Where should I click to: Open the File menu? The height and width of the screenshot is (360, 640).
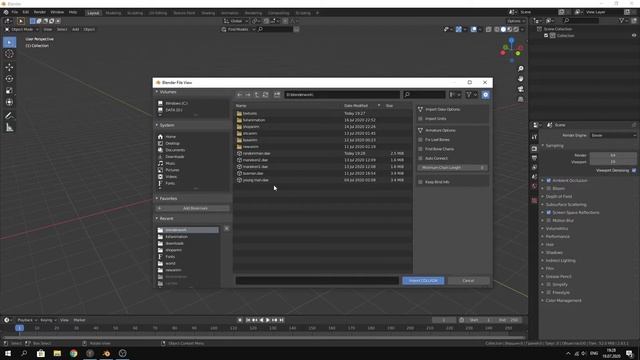coord(15,12)
